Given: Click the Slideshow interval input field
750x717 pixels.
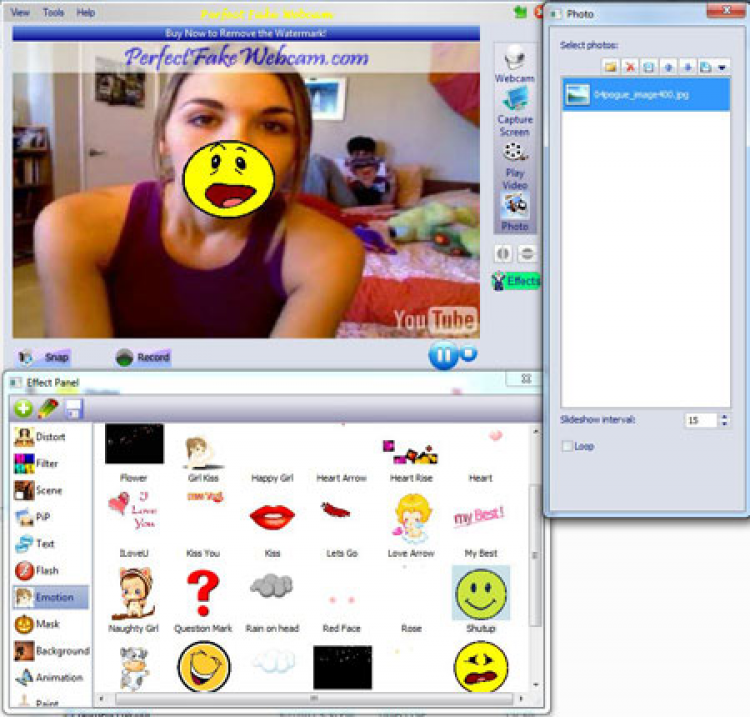Looking at the screenshot, I should click(701, 420).
